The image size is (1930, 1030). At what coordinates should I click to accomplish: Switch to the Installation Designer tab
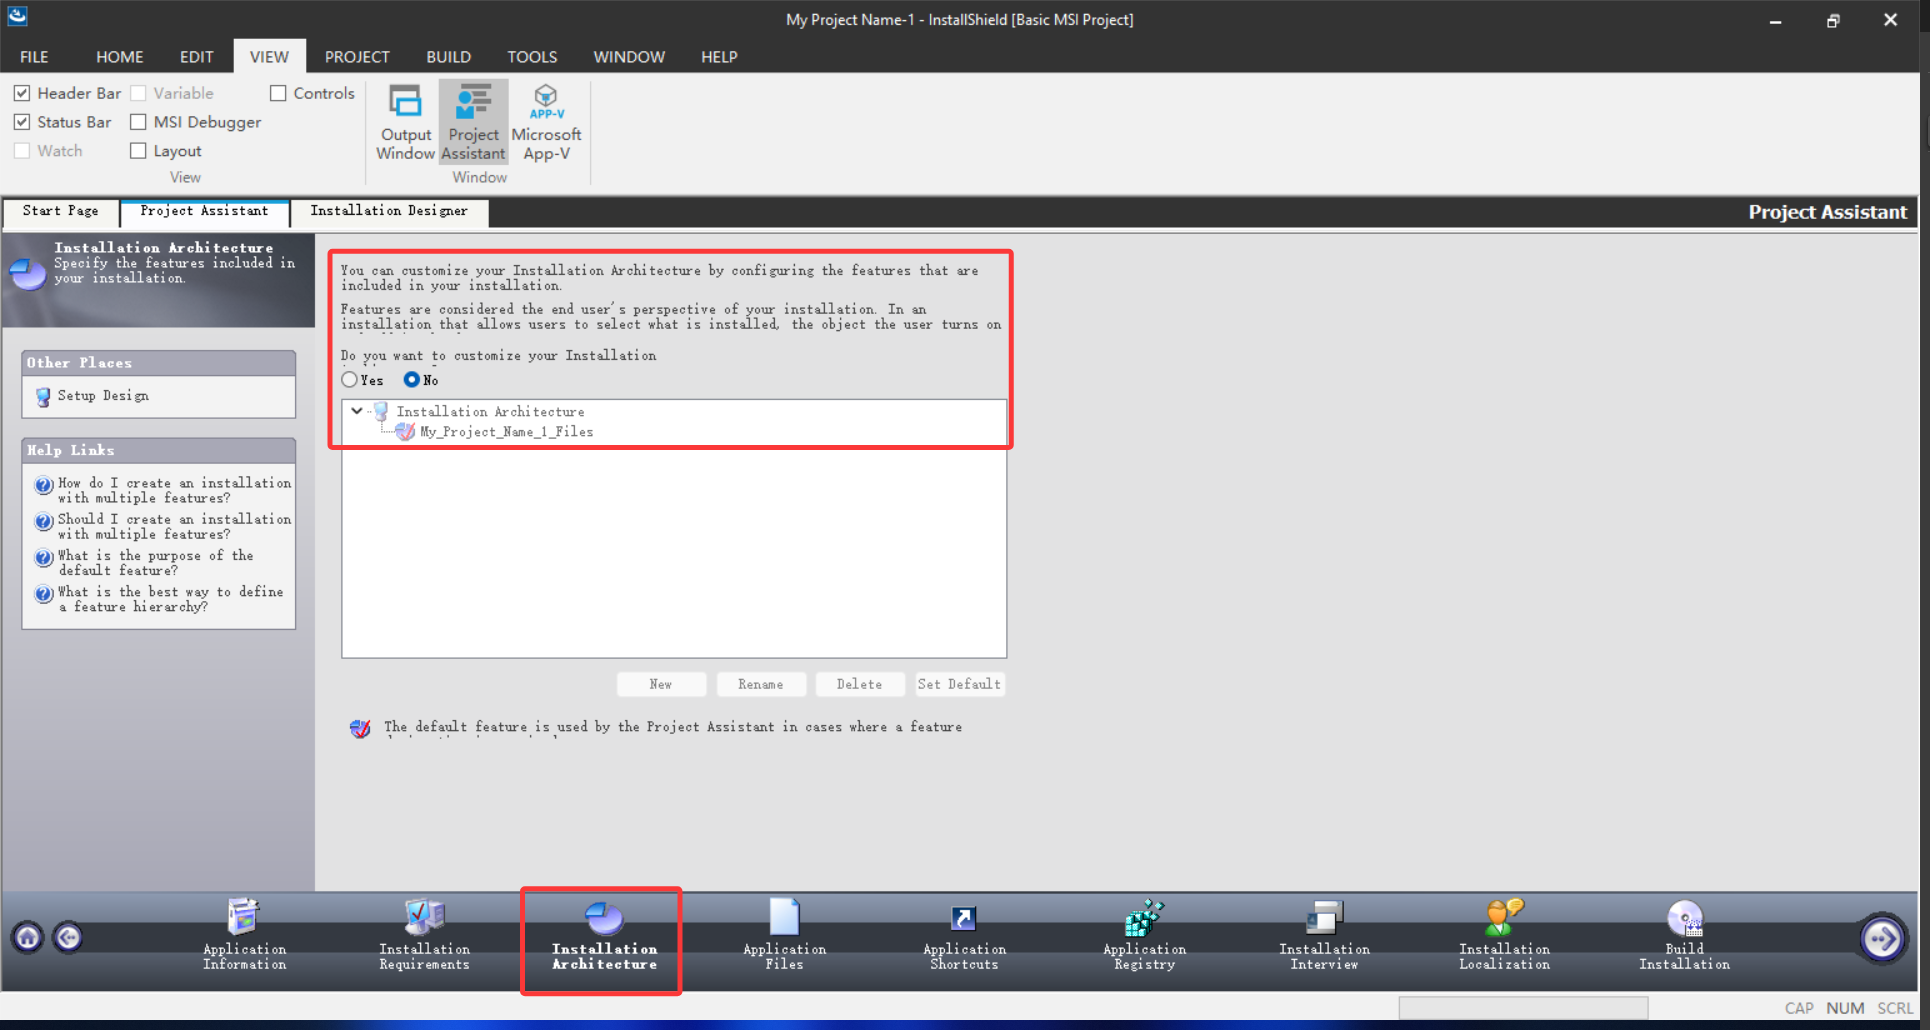tap(389, 212)
